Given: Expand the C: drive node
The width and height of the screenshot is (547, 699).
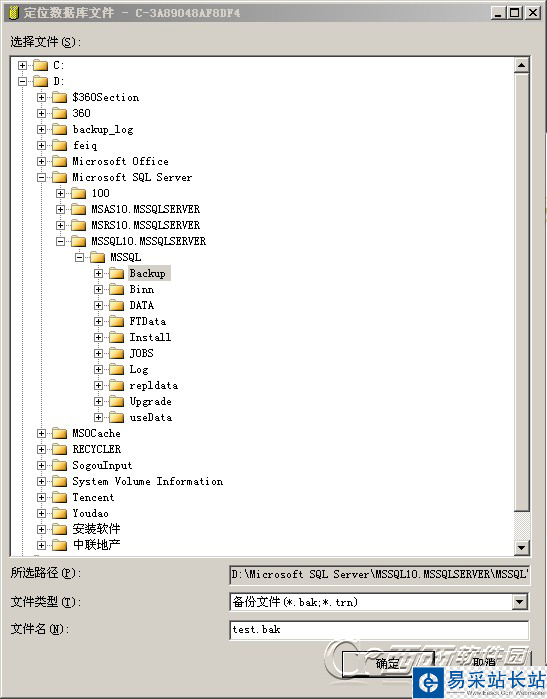Looking at the screenshot, I should point(22,66).
